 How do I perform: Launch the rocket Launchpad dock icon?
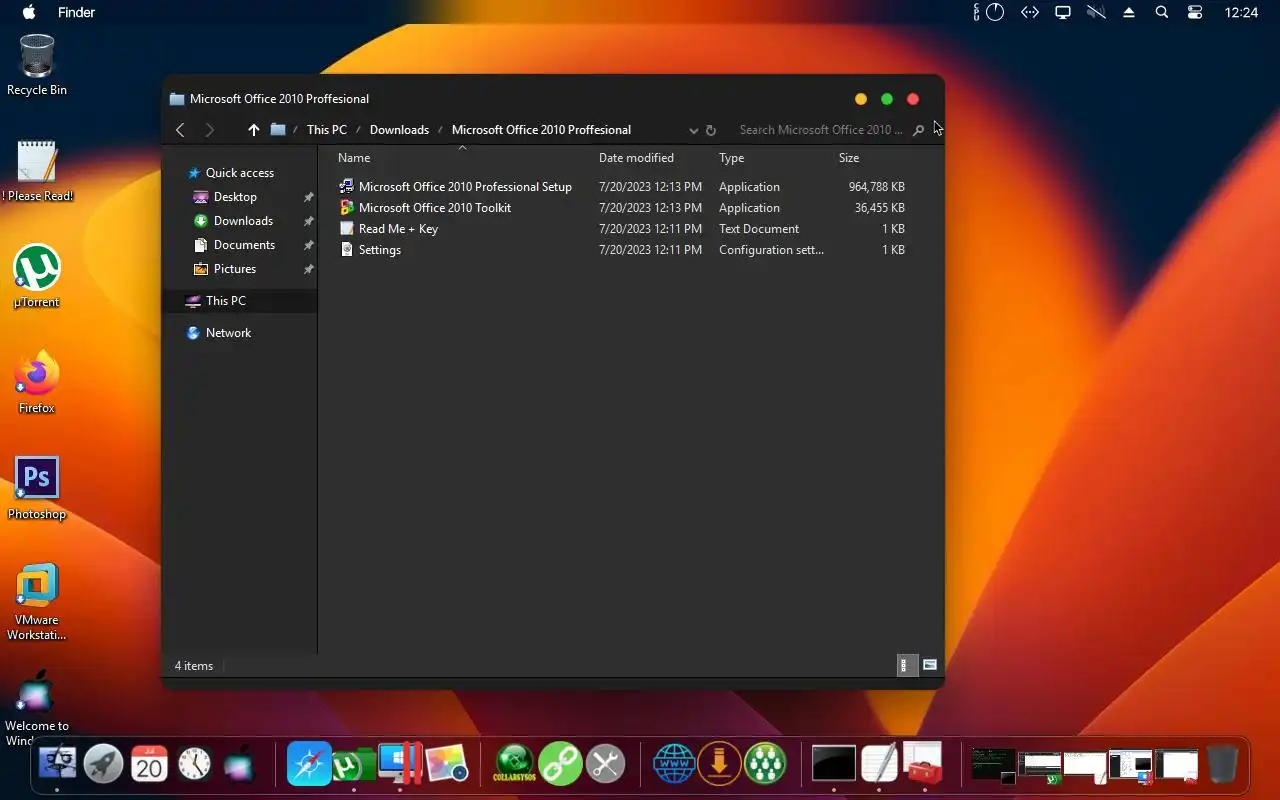[103, 765]
